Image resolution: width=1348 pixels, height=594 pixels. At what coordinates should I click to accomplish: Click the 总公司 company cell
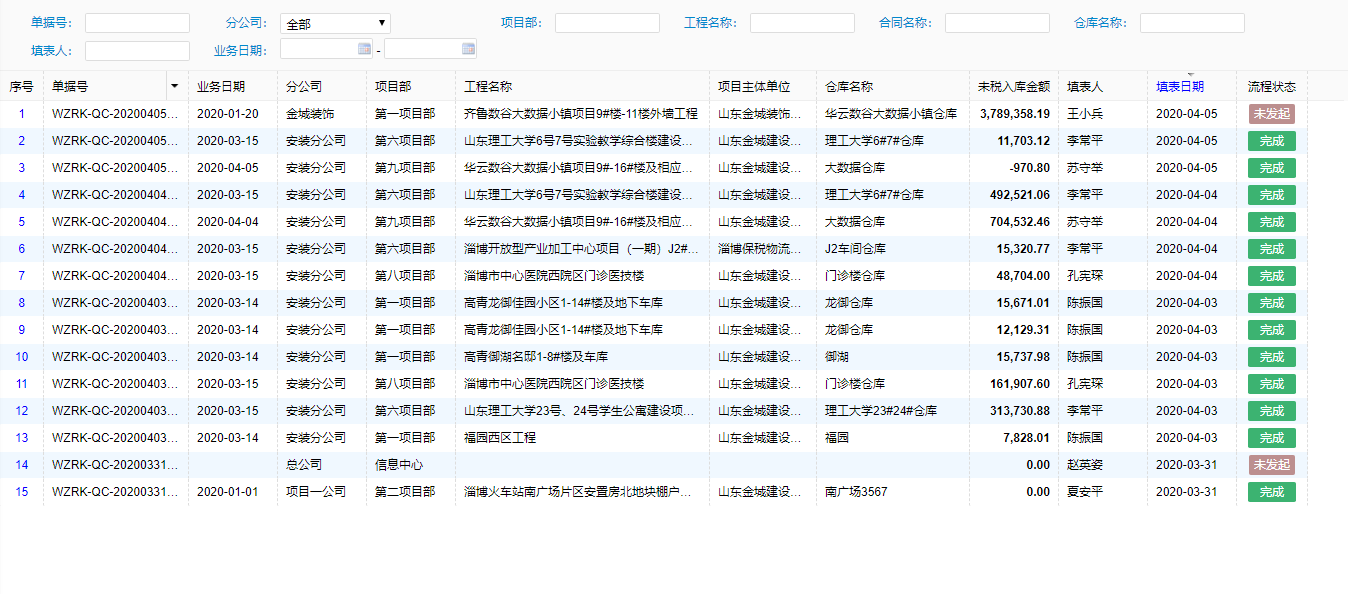[x=304, y=465]
